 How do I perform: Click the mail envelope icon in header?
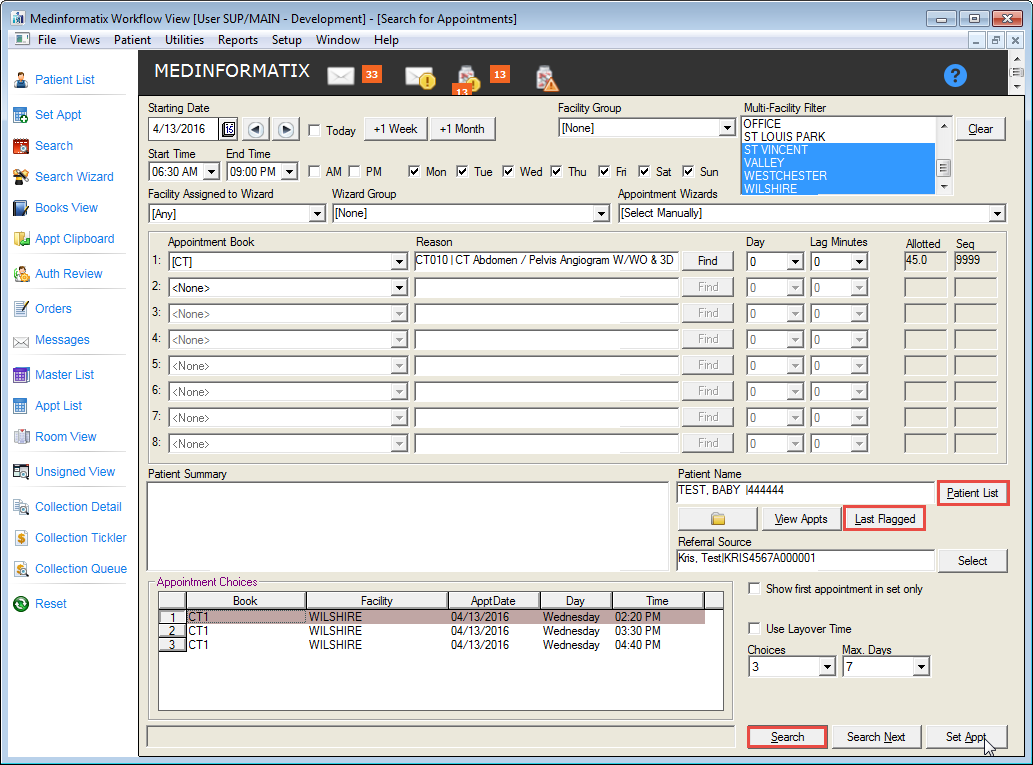pyautogui.click(x=341, y=75)
